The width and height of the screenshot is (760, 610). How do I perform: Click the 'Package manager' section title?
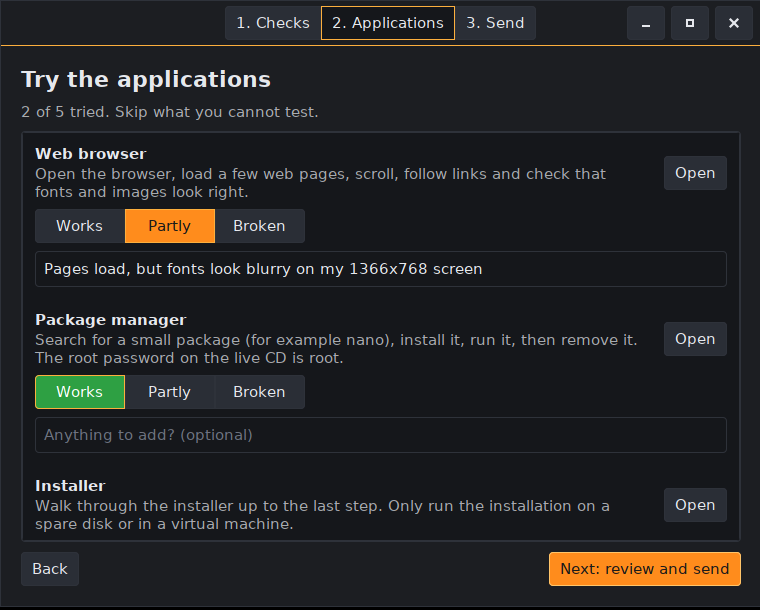point(111,320)
